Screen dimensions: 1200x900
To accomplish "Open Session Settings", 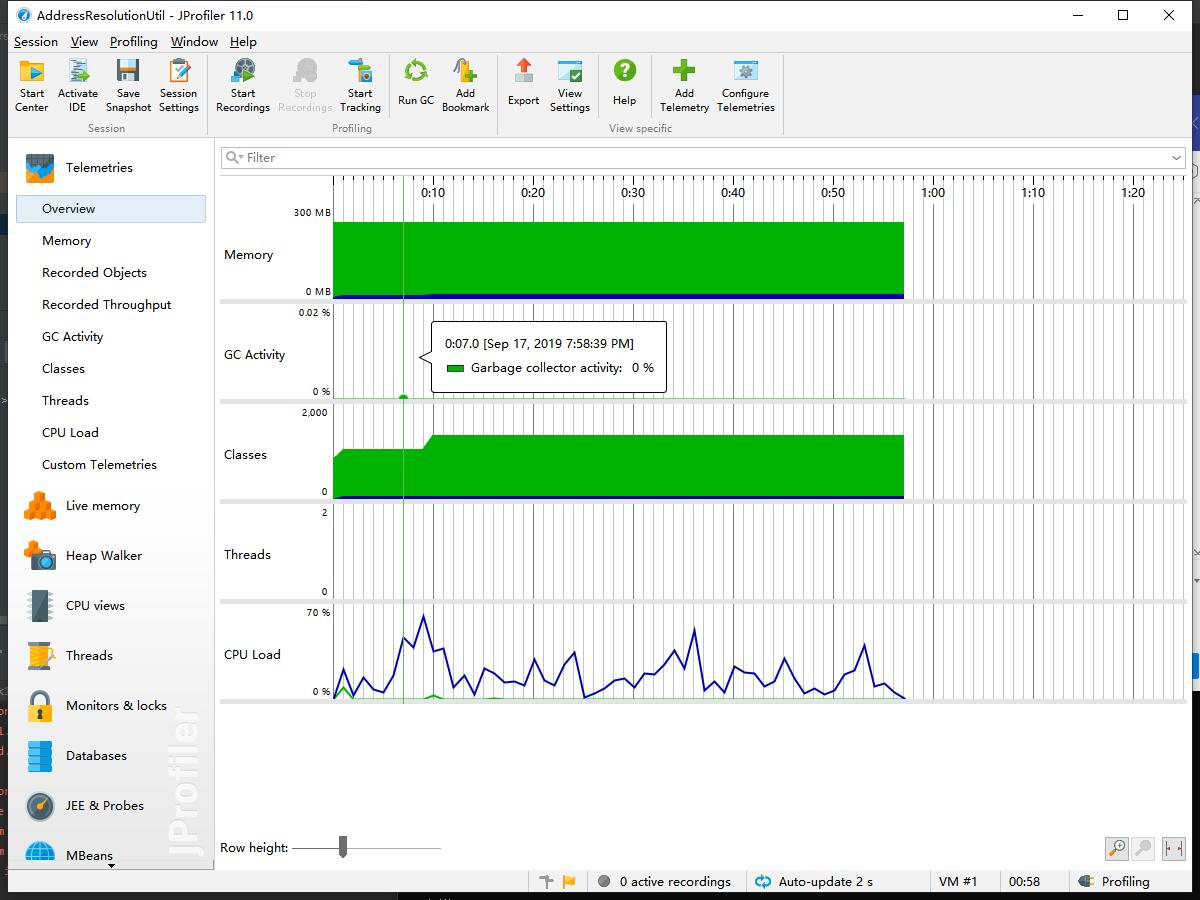I will coord(179,72).
